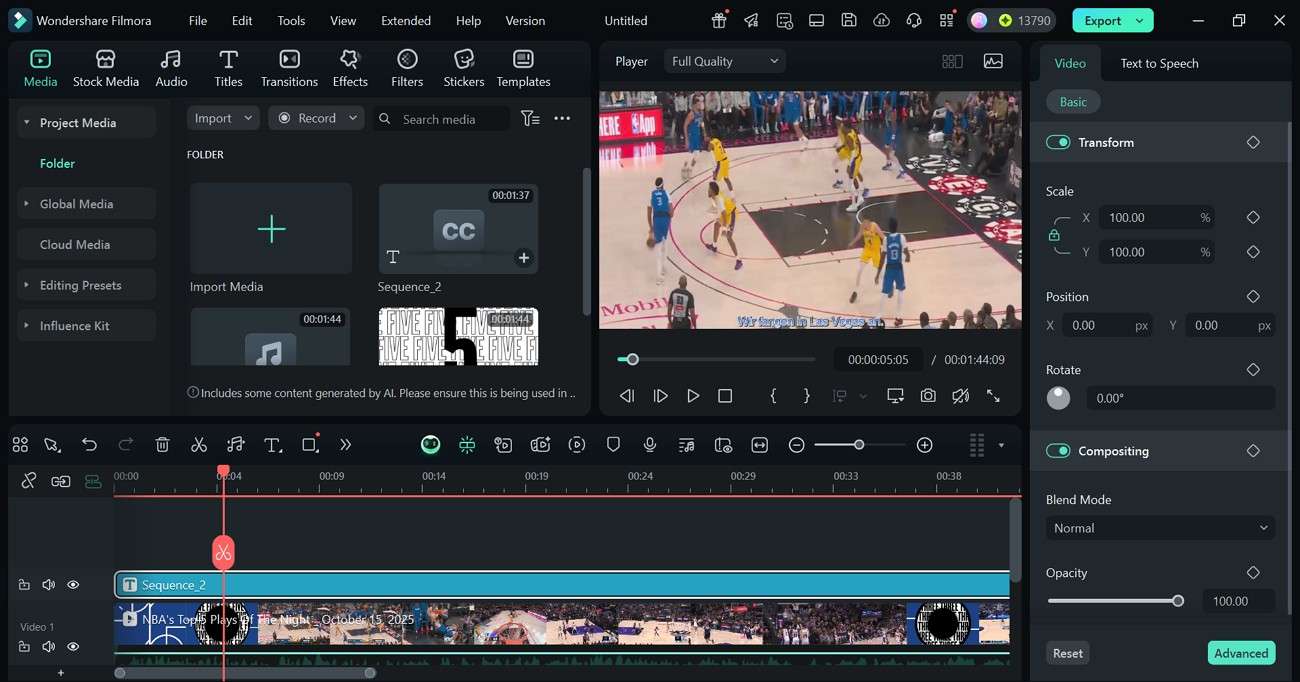Image resolution: width=1300 pixels, height=682 pixels.
Task: Open the Import dropdown
Action: point(223,118)
